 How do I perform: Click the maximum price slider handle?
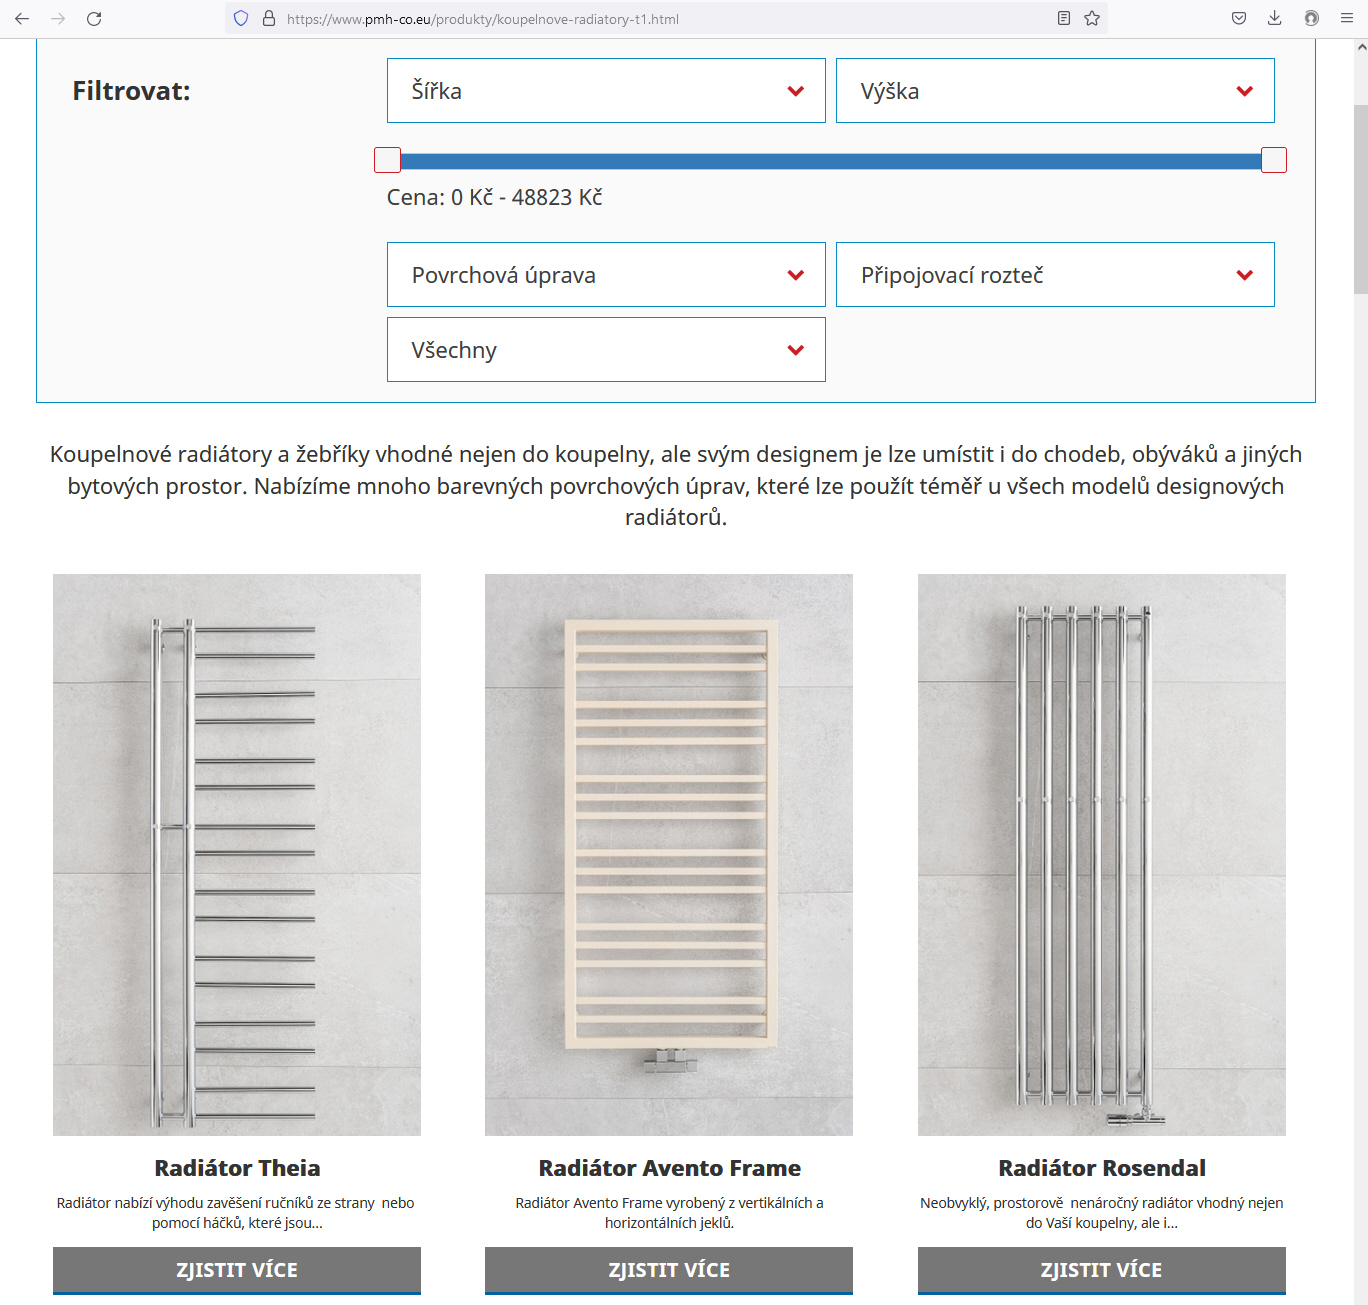(1273, 160)
